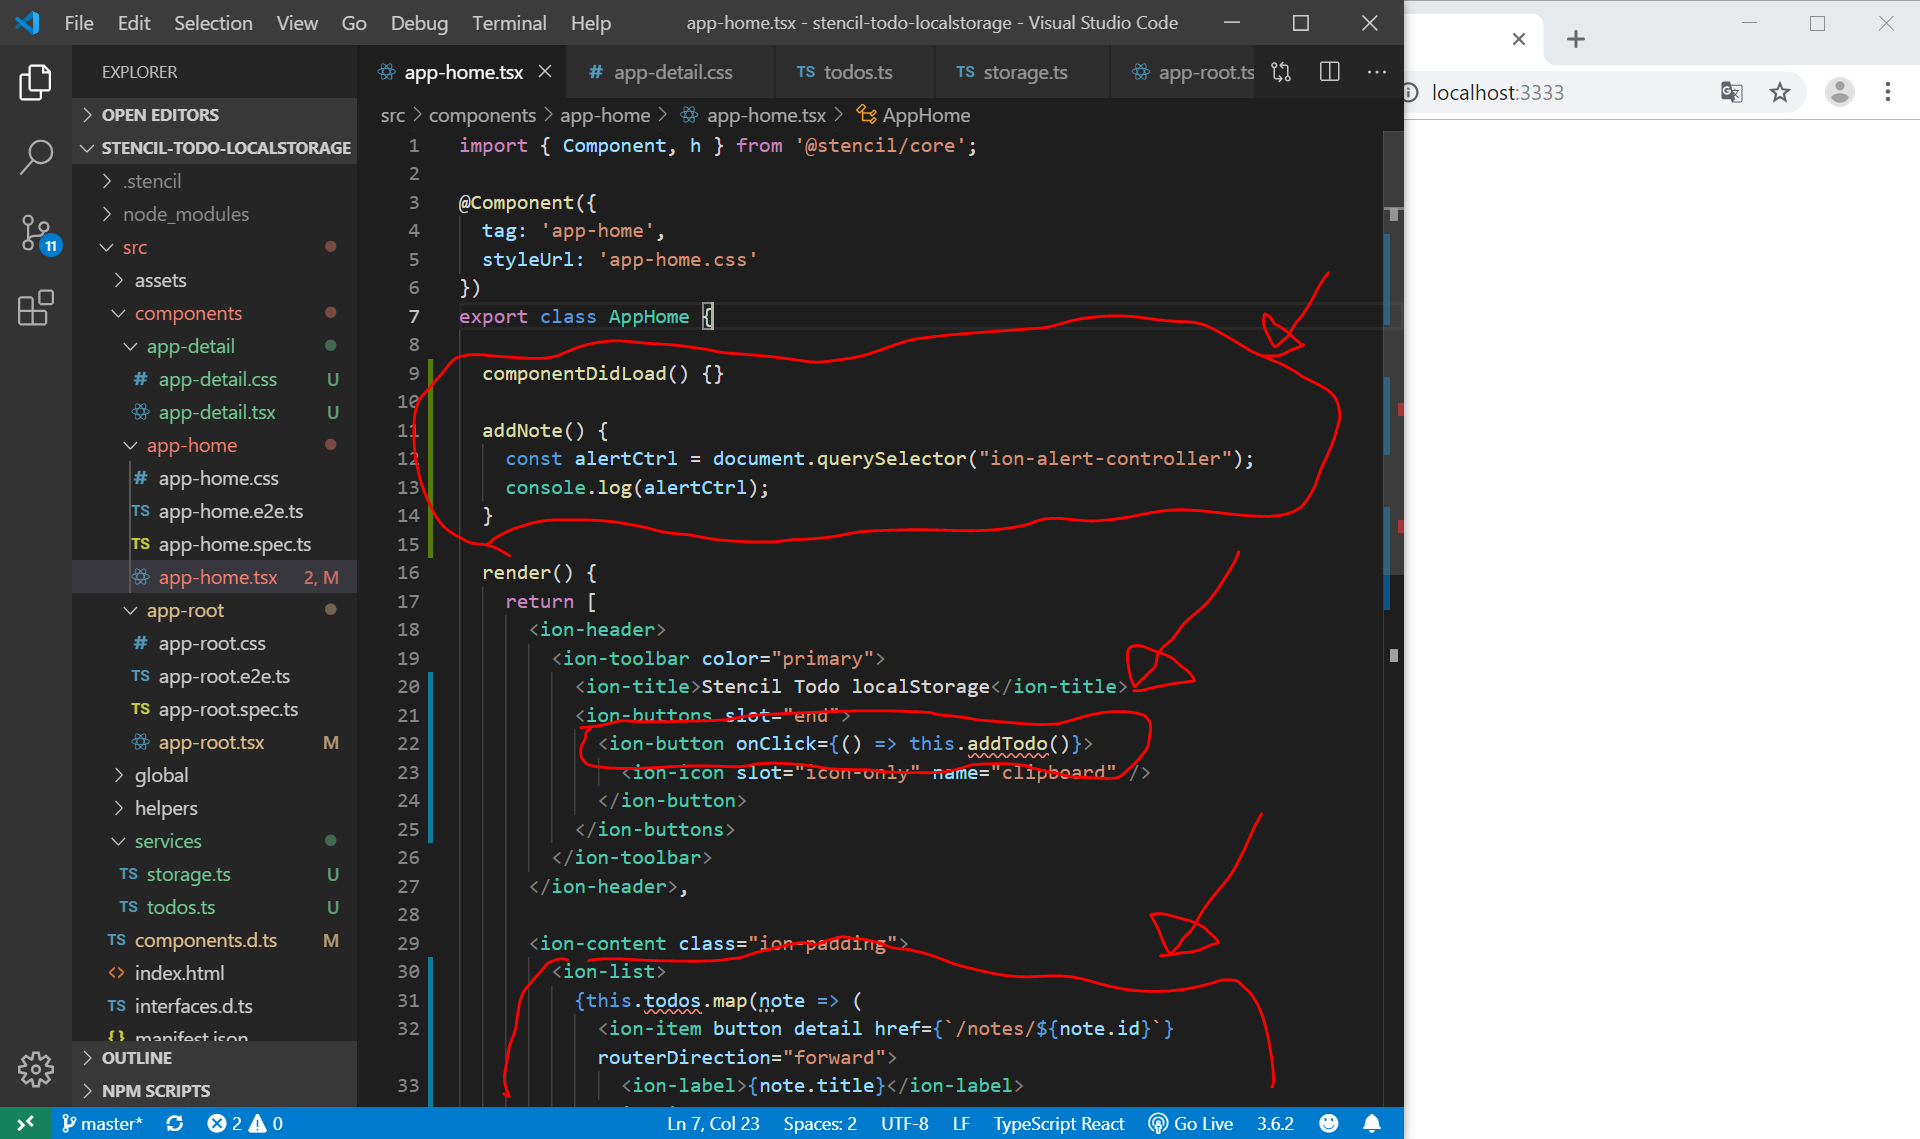Screen dimensions: 1920x1139
Task: Open the Terminal menu
Action: [509, 22]
